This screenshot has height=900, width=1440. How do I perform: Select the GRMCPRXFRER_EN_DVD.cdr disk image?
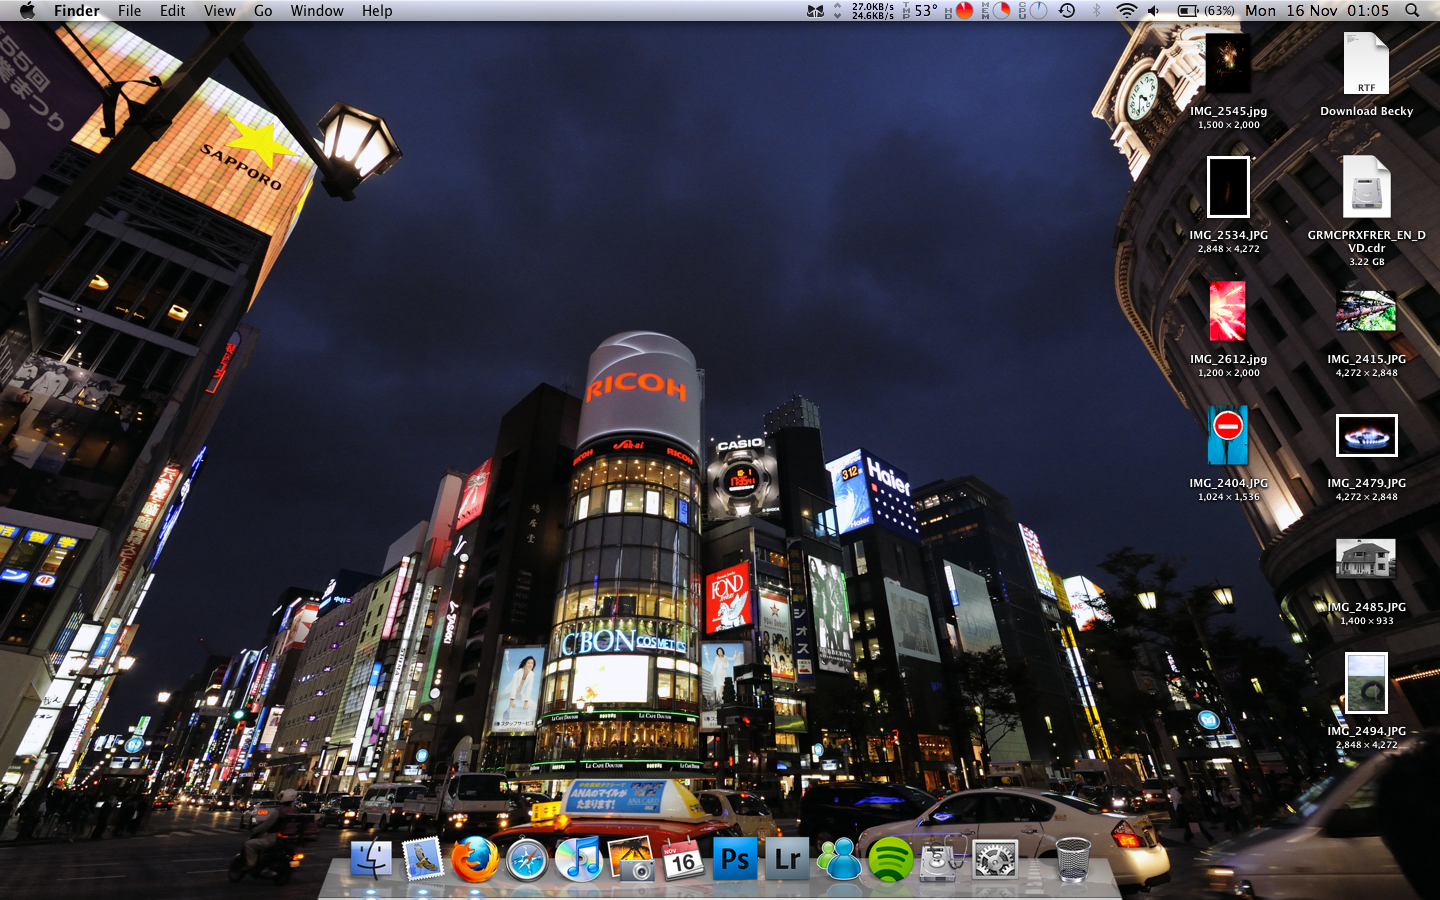1366,187
